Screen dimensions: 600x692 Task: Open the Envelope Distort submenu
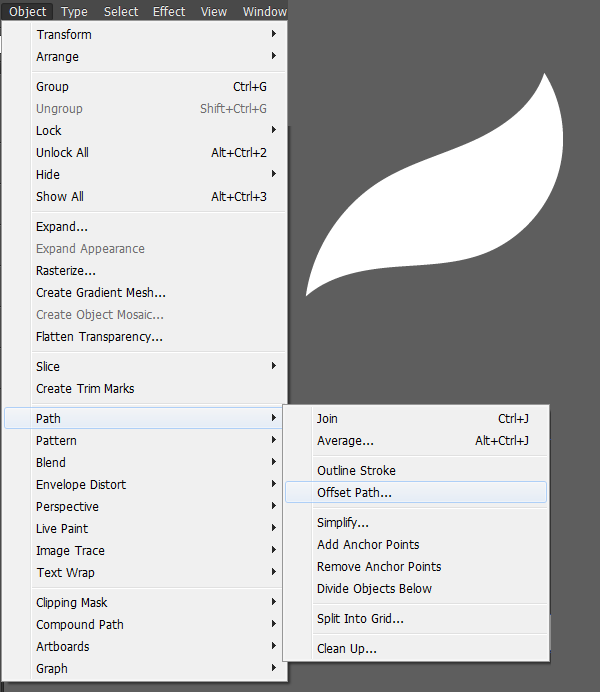pyautogui.click(x=81, y=484)
